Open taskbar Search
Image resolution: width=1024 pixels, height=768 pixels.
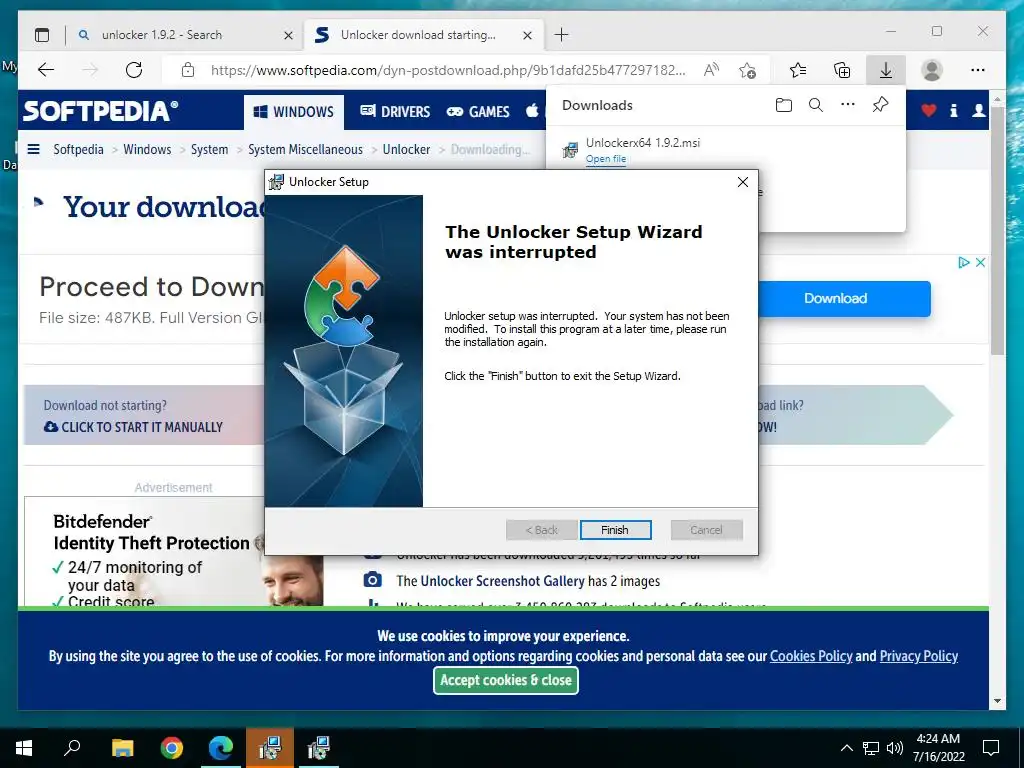72,748
